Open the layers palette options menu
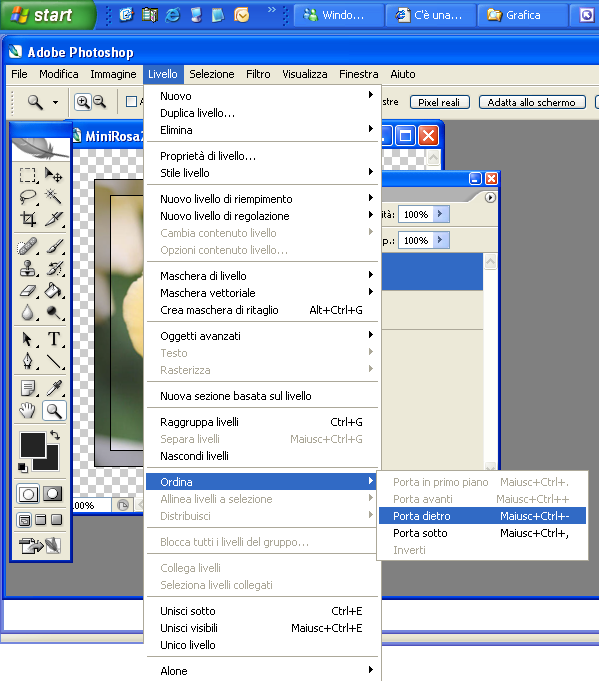Image resolution: width=599 pixels, height=681 pixels. click(x=490, y=198)
